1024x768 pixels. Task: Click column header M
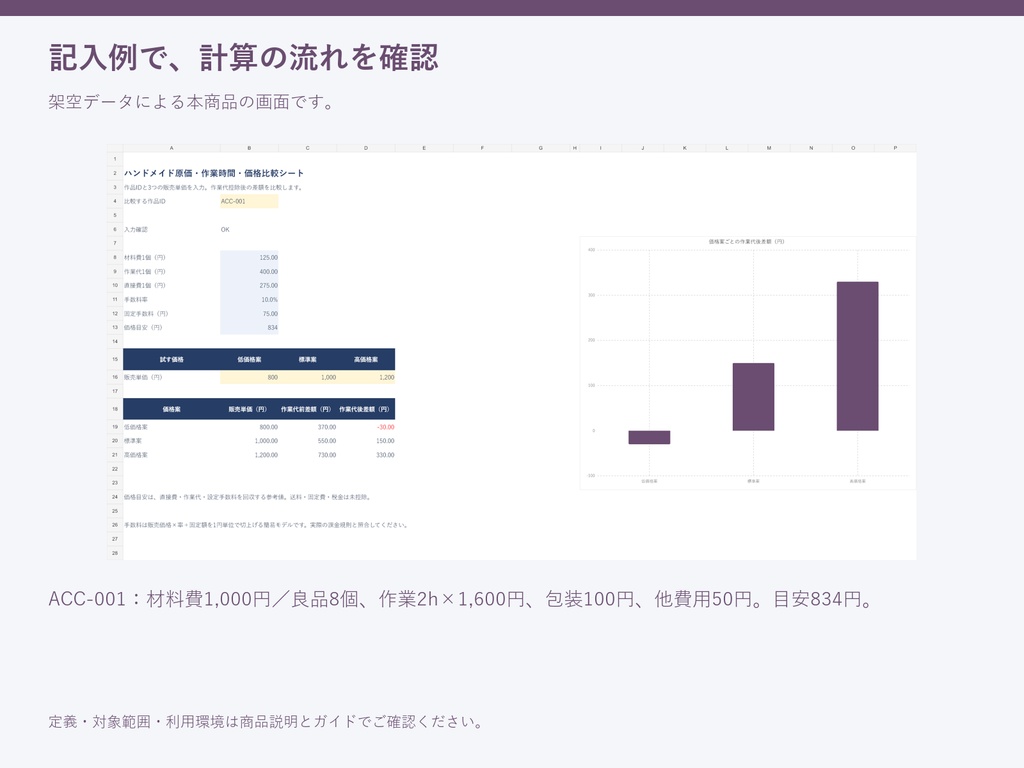coord(769,148)
